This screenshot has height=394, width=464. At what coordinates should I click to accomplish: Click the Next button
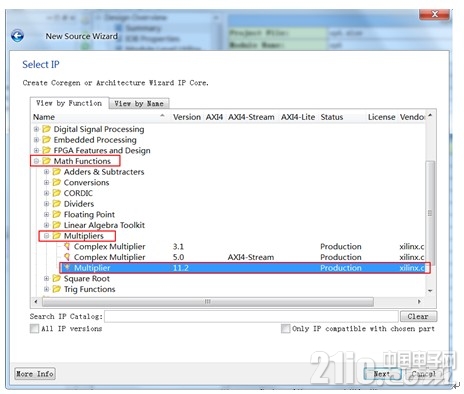(382, 374)
